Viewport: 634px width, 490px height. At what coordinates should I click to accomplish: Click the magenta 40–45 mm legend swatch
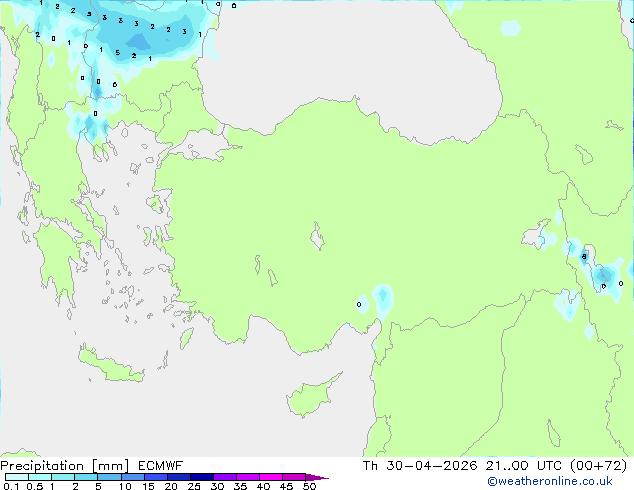coord(271,477)
